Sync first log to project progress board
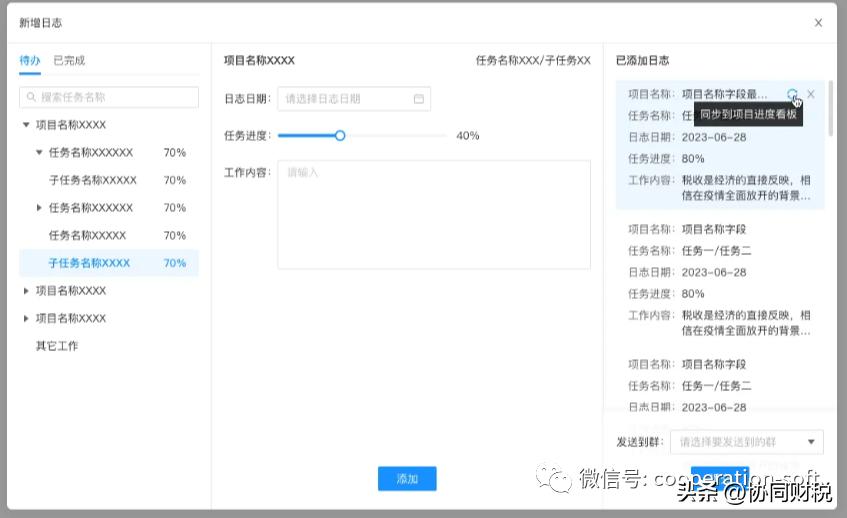Image resolution: width=847 pixels, height=518 pixels. [791, 94]
